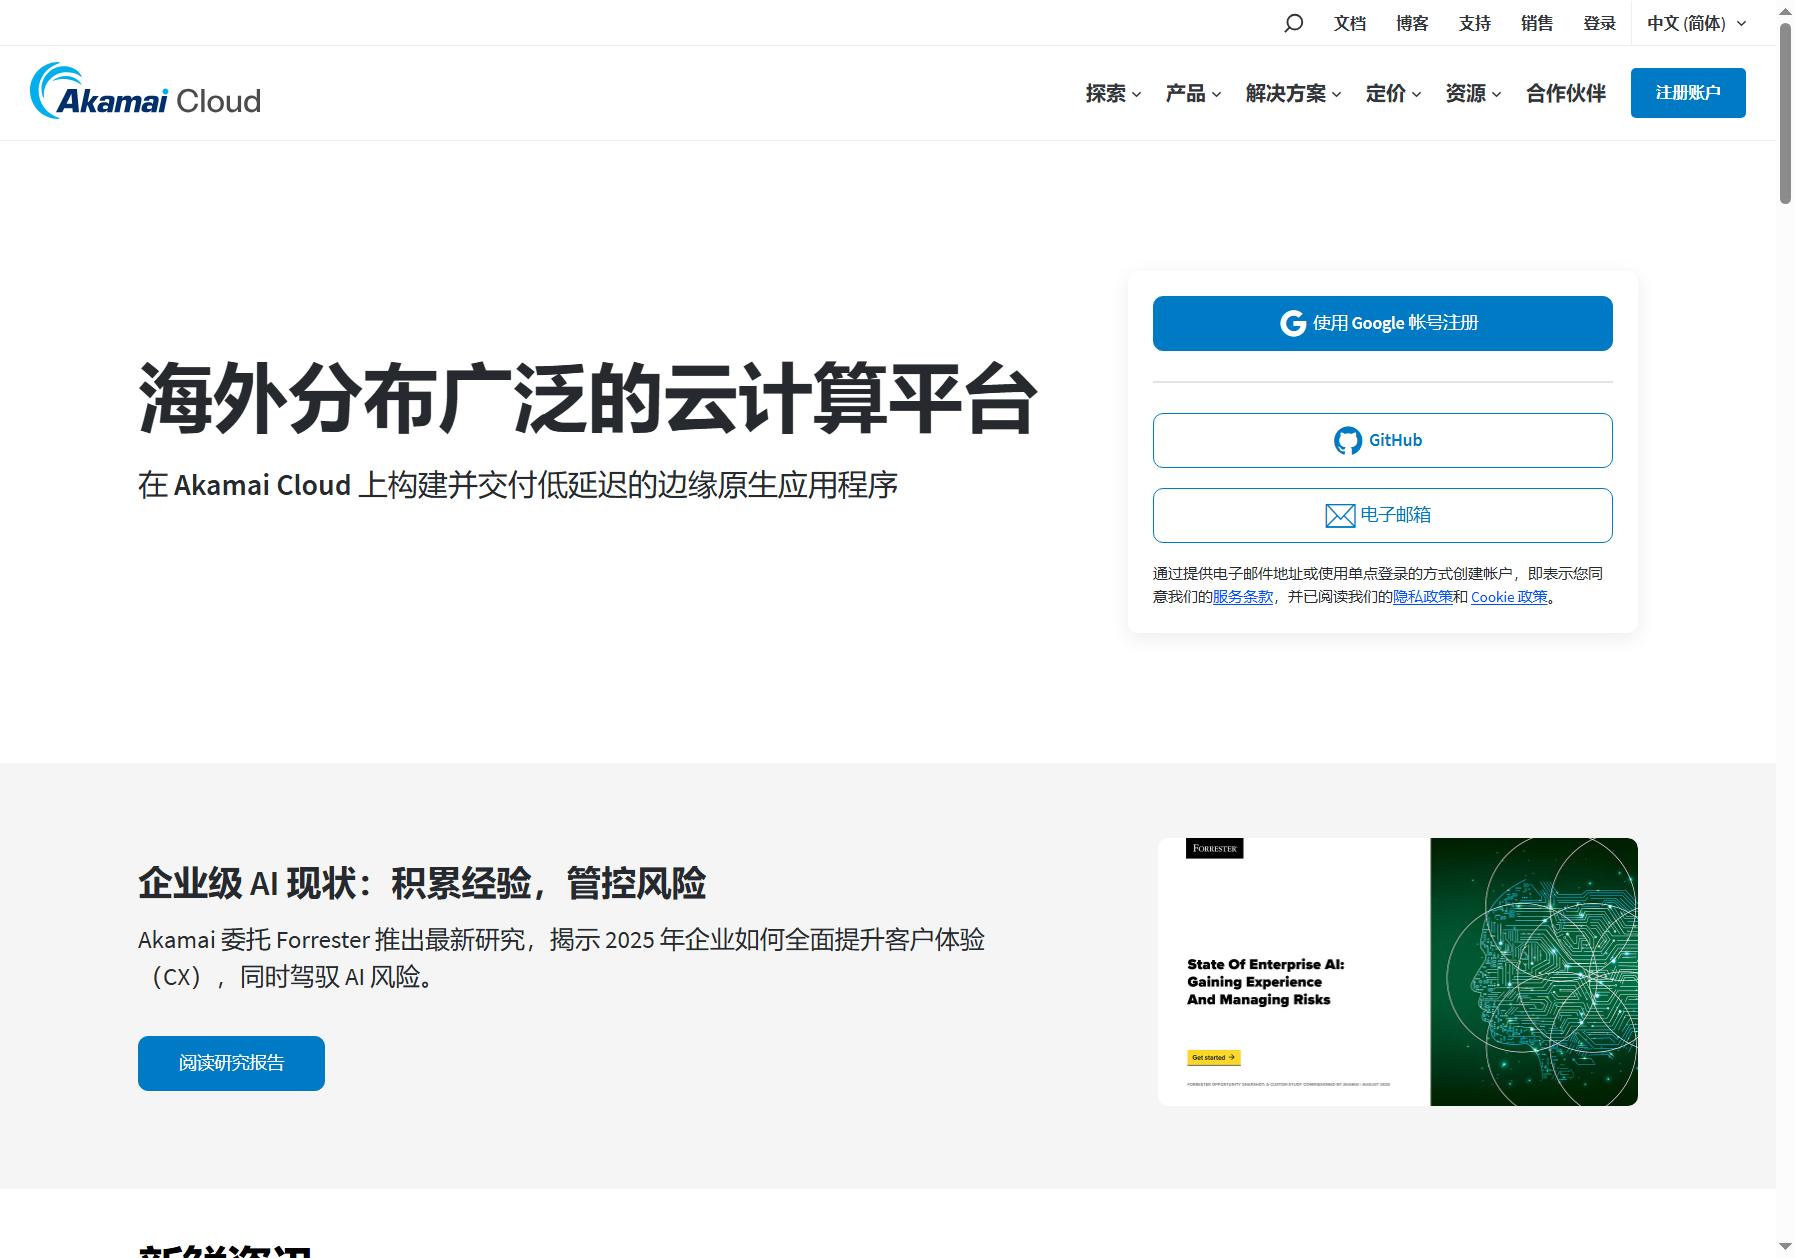Sign up with the 电子邮箱 button
The image size is (1795, 1258).
point(1382,515)
